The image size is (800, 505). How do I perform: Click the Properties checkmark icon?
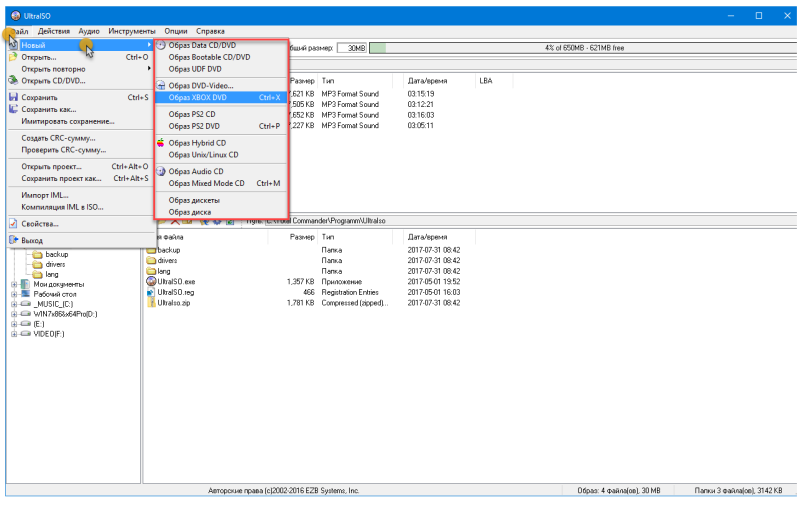point(14,223)
